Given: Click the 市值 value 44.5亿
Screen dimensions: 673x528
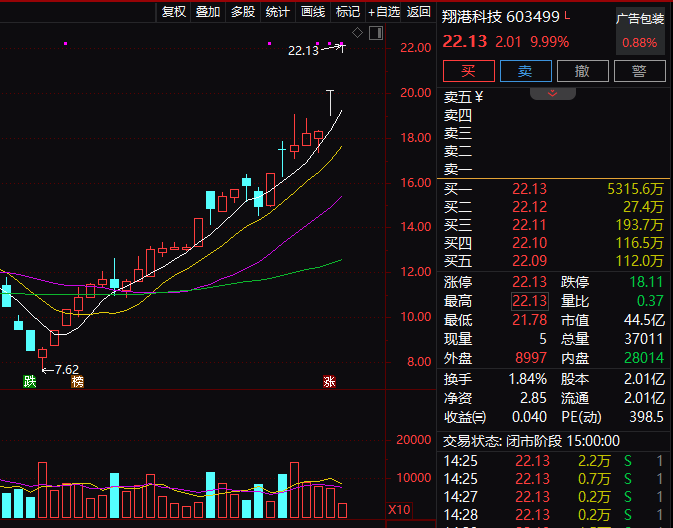Looking at the screenshot, I should coord(644,320).
